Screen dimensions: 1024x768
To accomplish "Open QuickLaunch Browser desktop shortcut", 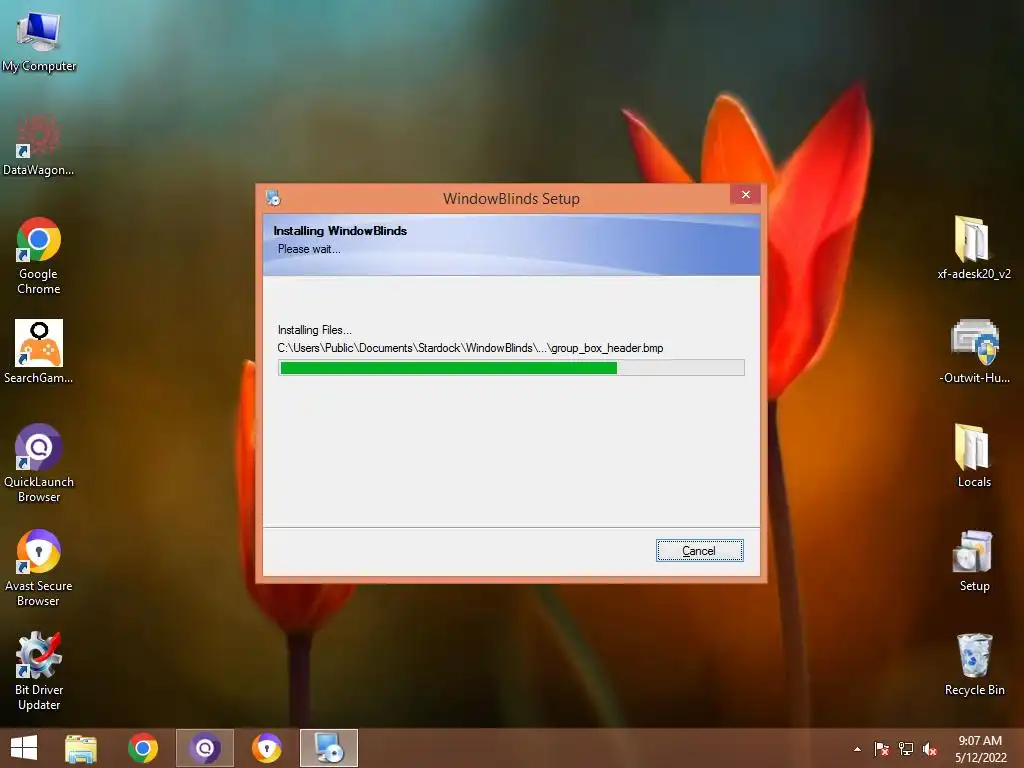I will [39, 462].
